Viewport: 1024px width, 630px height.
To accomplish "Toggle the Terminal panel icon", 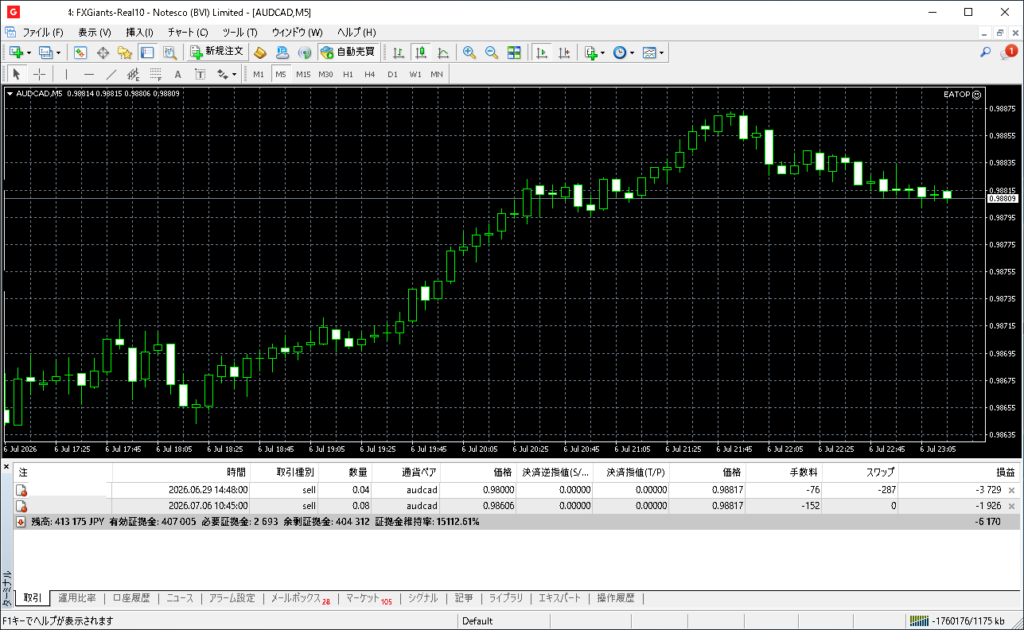I will coord(148,53).
